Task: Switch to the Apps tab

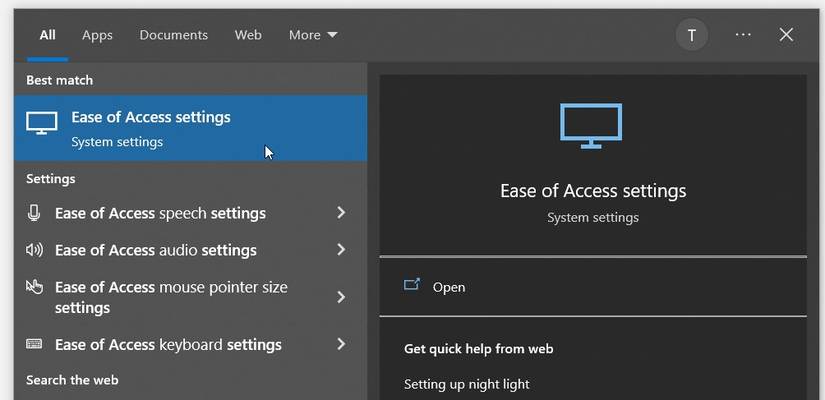Action: pos(97,35)
